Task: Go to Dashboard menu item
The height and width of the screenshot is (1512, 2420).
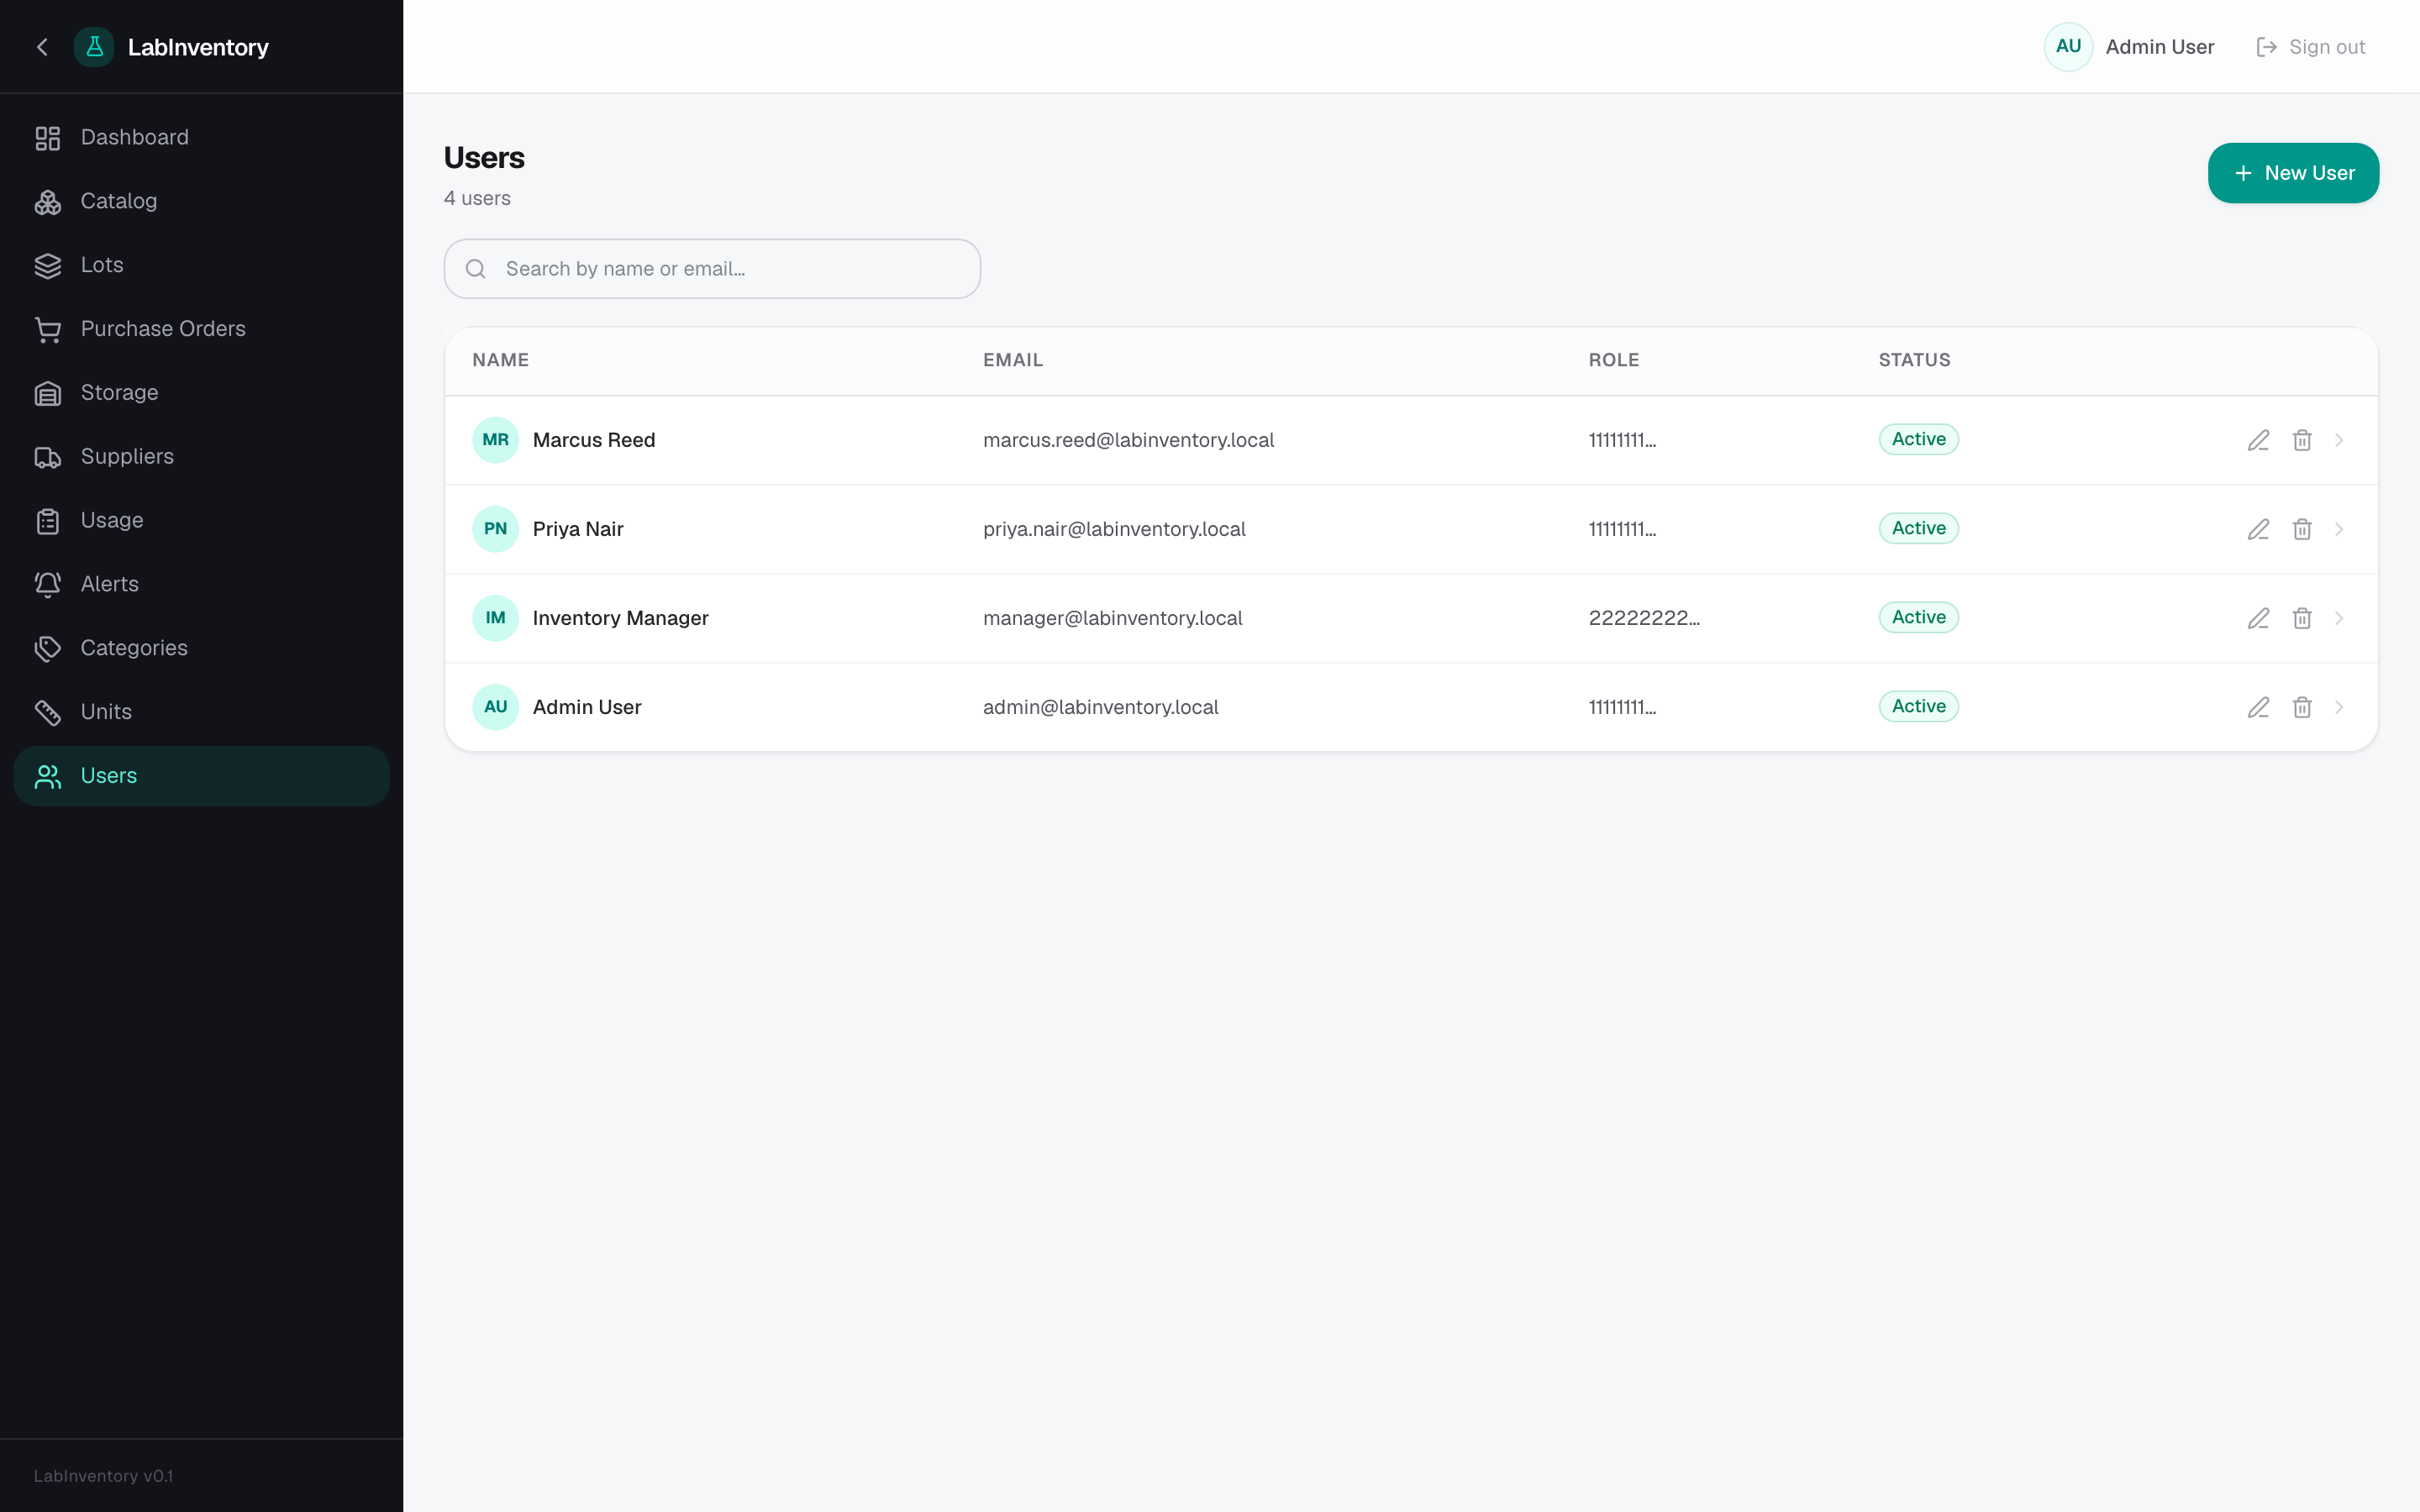Action: coord(201,138)
